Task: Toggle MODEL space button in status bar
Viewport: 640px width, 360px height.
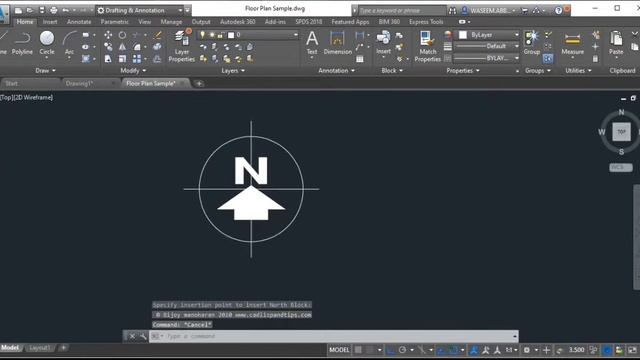Action: coord(339,350)
